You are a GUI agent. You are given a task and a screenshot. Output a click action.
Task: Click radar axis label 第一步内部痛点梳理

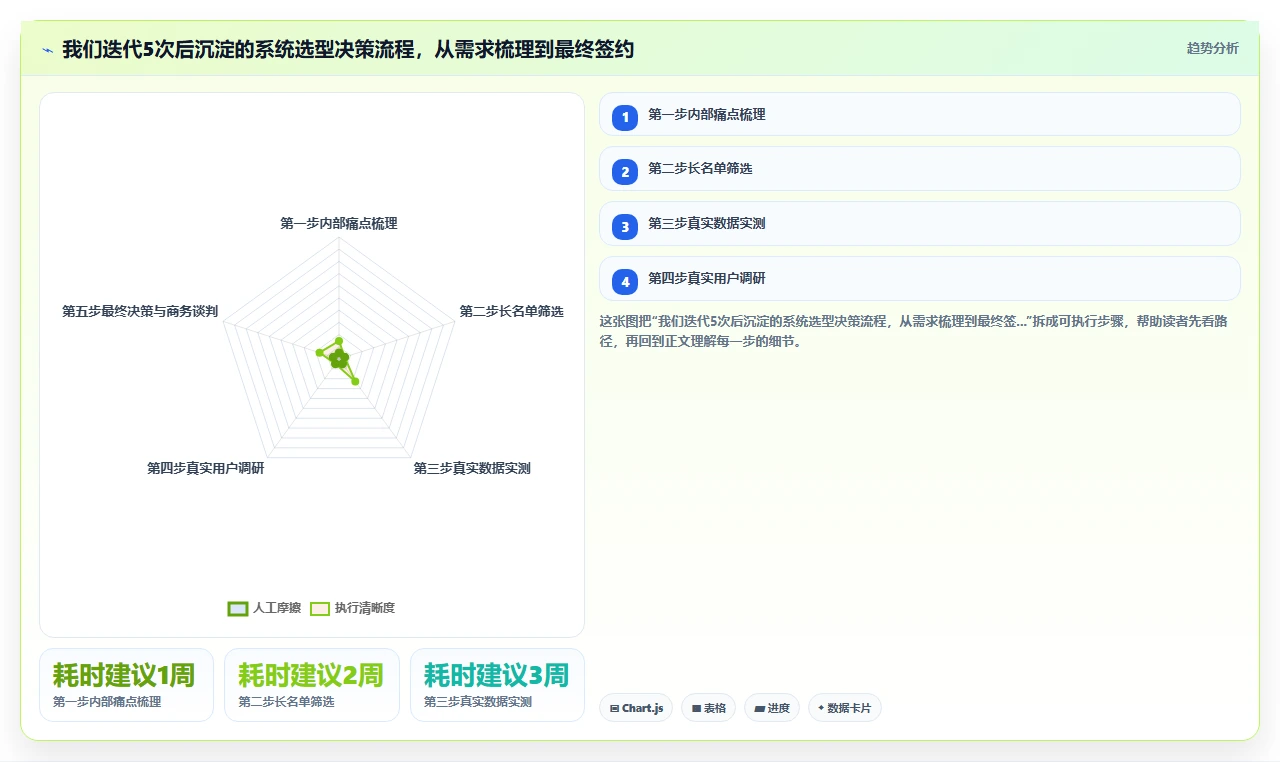[339, 224]
